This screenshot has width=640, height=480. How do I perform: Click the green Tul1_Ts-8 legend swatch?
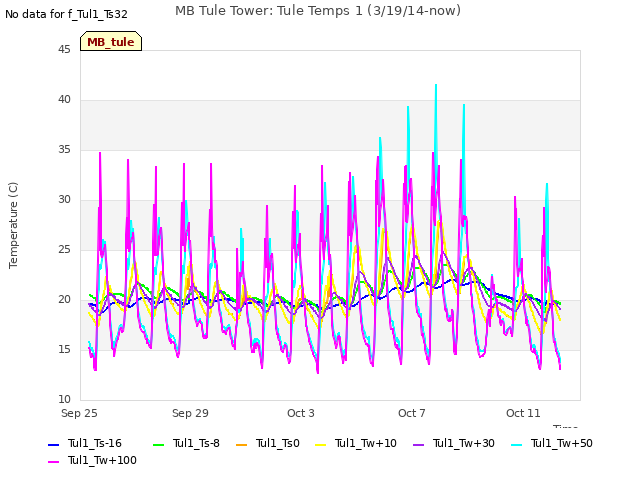click(x=158, y=444)
